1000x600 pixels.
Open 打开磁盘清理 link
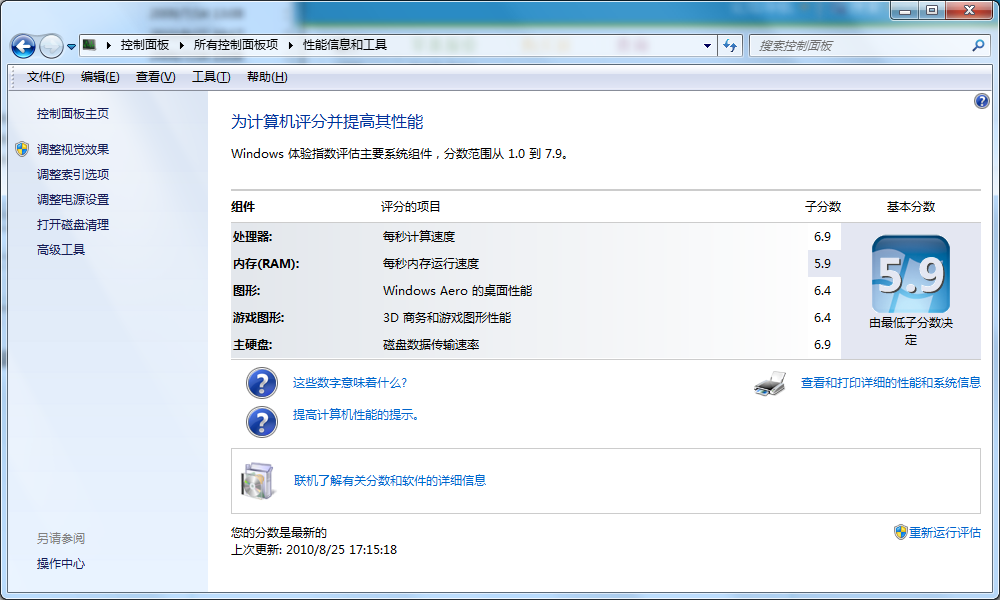[73, 224]
